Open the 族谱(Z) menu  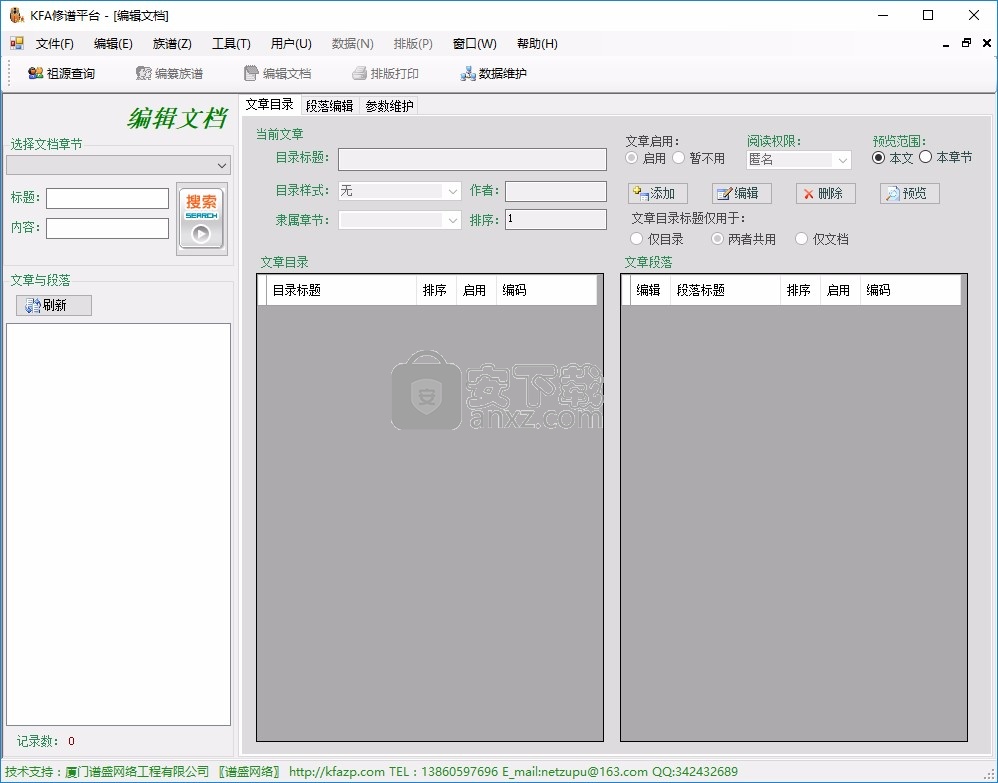tap(172, 43)
